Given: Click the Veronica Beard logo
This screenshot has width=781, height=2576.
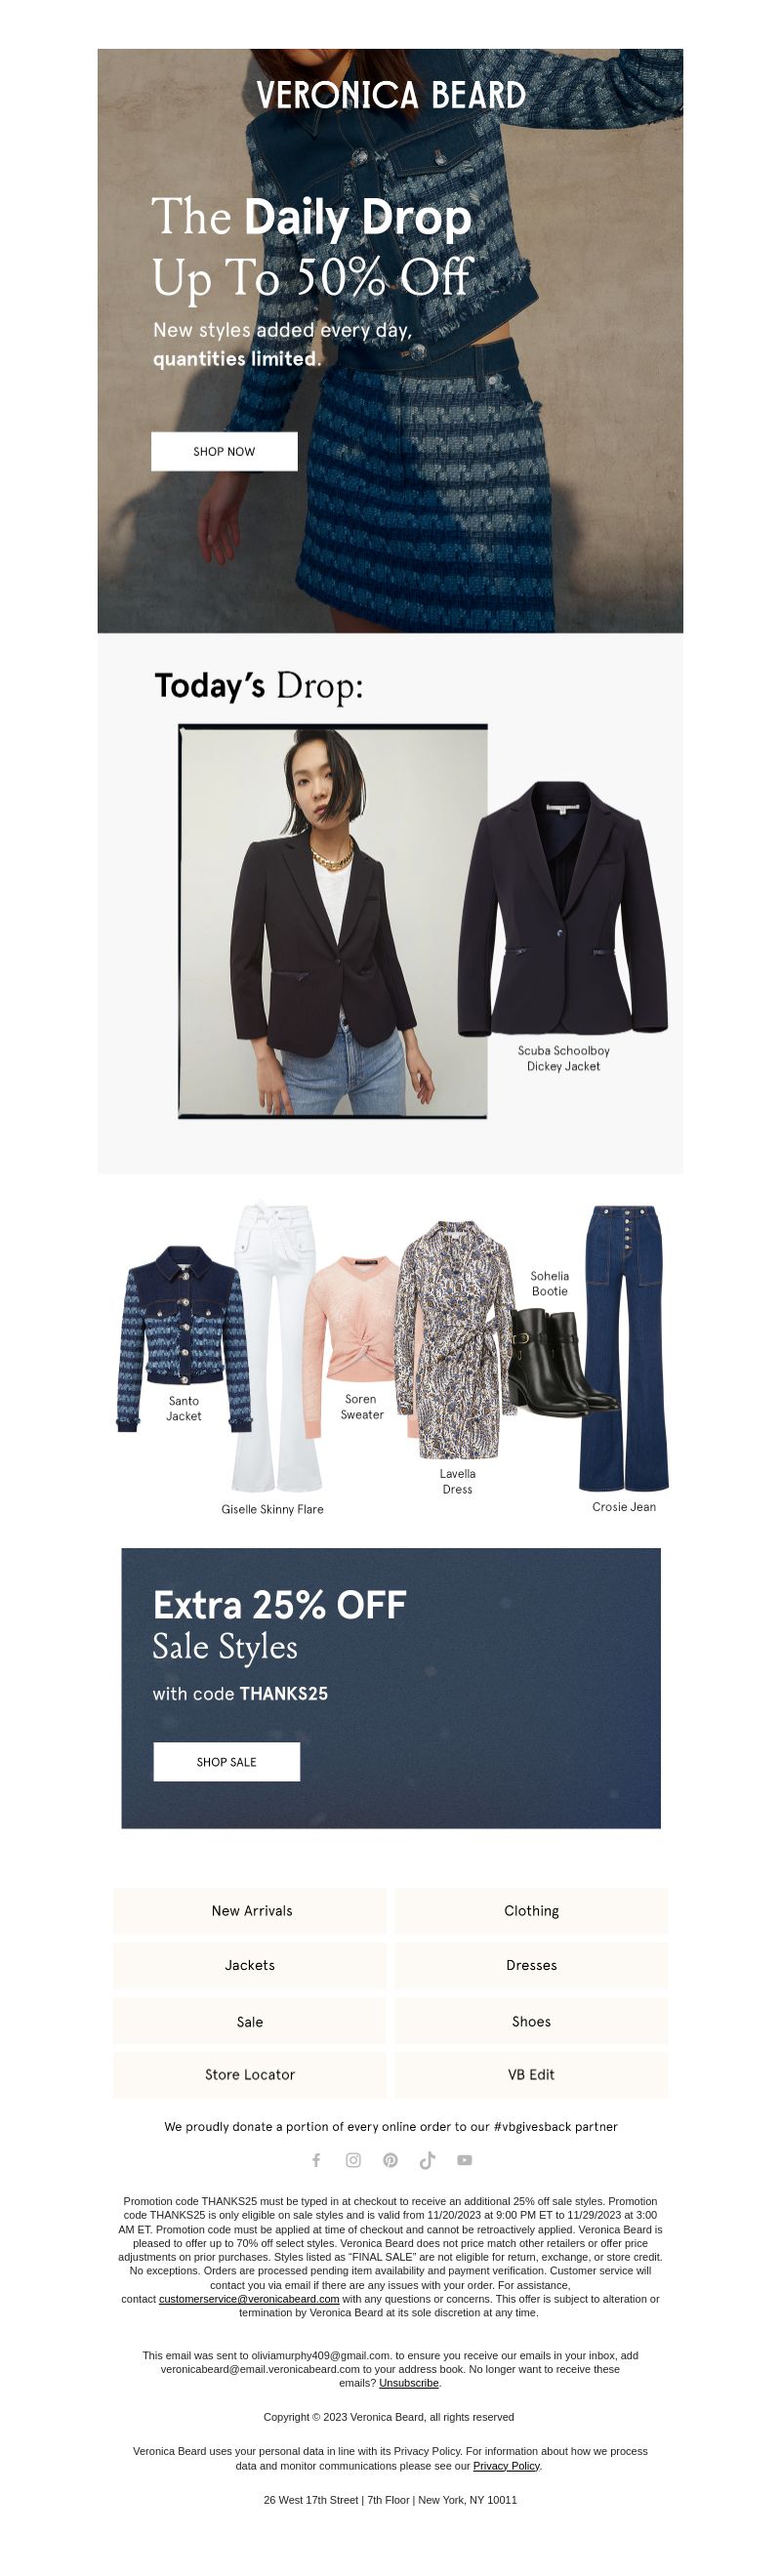Looking at the screenshot, I should click(390, 95).
